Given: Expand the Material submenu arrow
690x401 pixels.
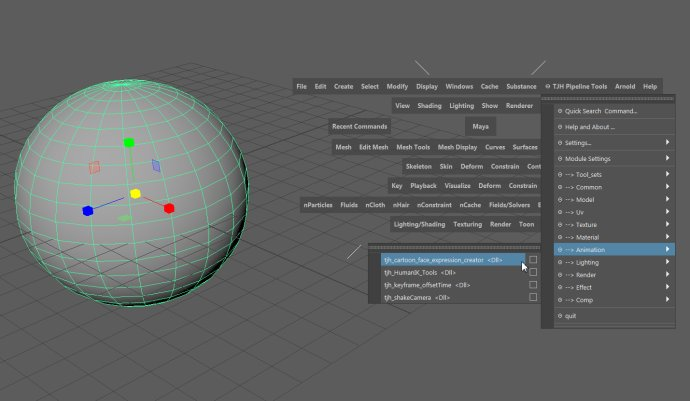Looking at the screenshot, I should coord(668,237).
